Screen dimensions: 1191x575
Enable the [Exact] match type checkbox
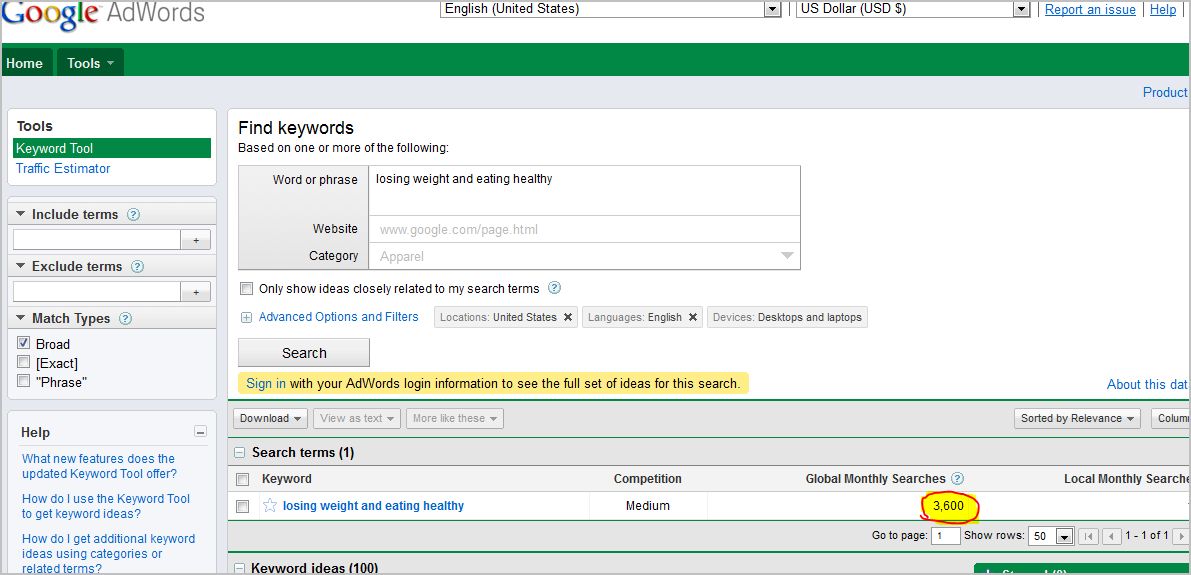[24, 362]
